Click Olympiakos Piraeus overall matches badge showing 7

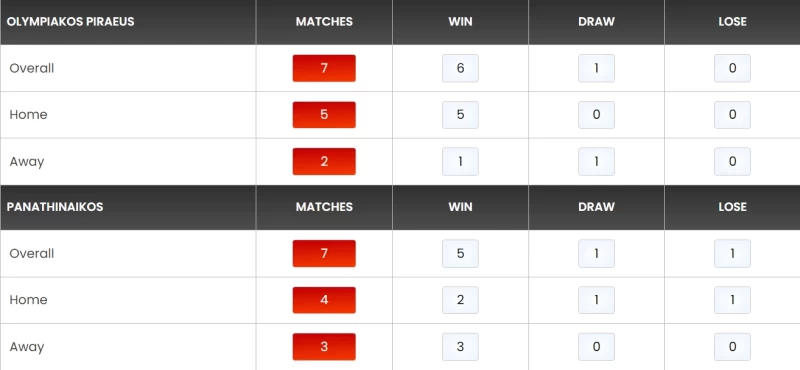[324, 68]
